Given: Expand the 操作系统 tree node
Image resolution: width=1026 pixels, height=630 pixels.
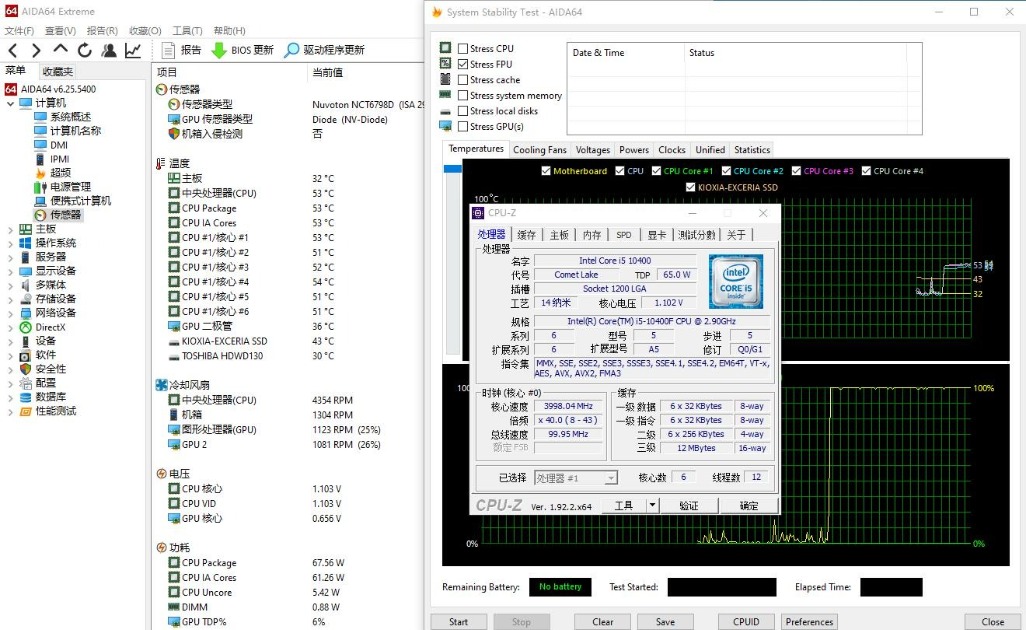Looking at the screenshot, I should tap(10, 243).
